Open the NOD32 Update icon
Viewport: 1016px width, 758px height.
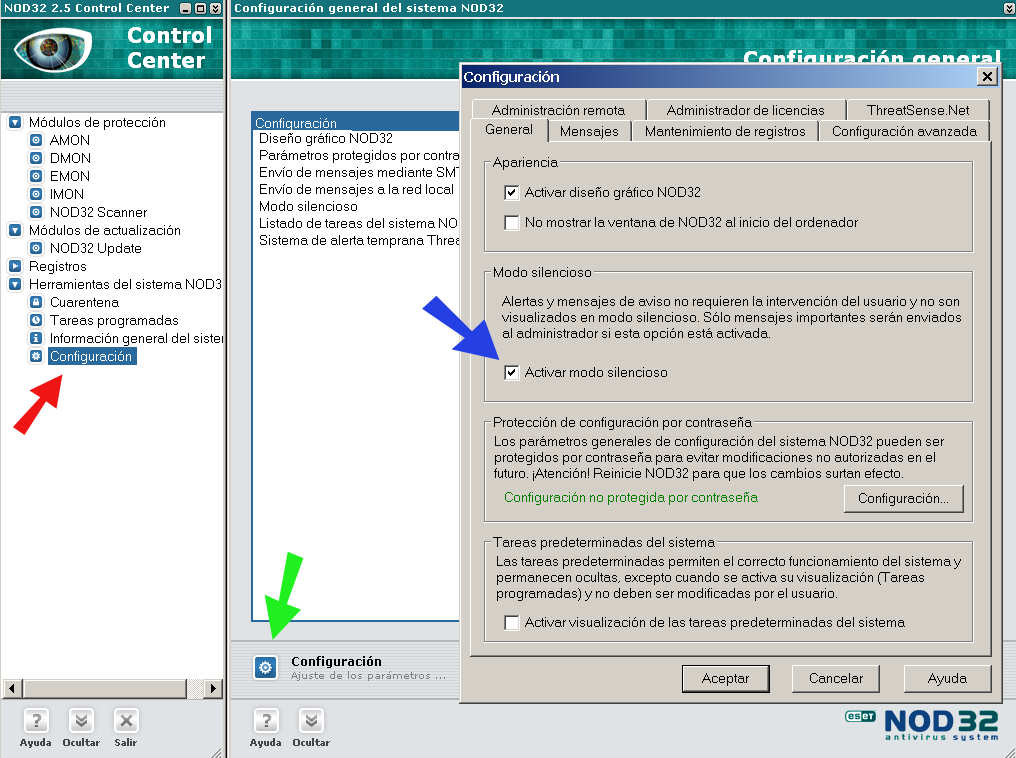36,249
